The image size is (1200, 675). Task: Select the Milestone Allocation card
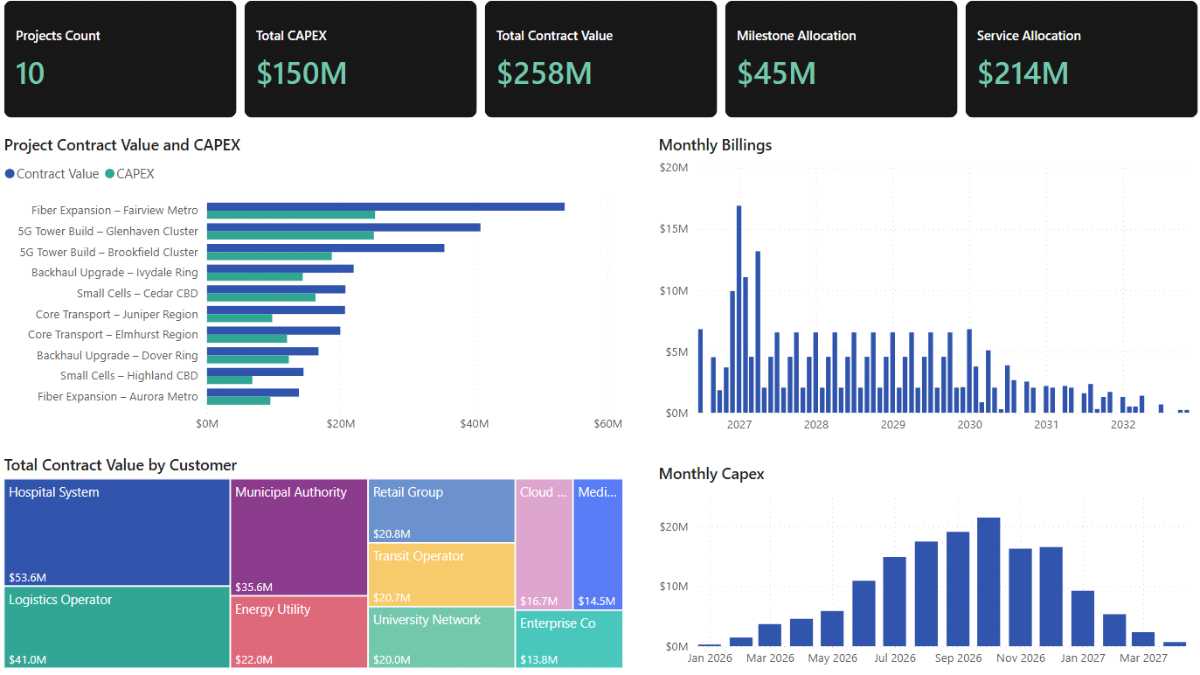[841, 59]
